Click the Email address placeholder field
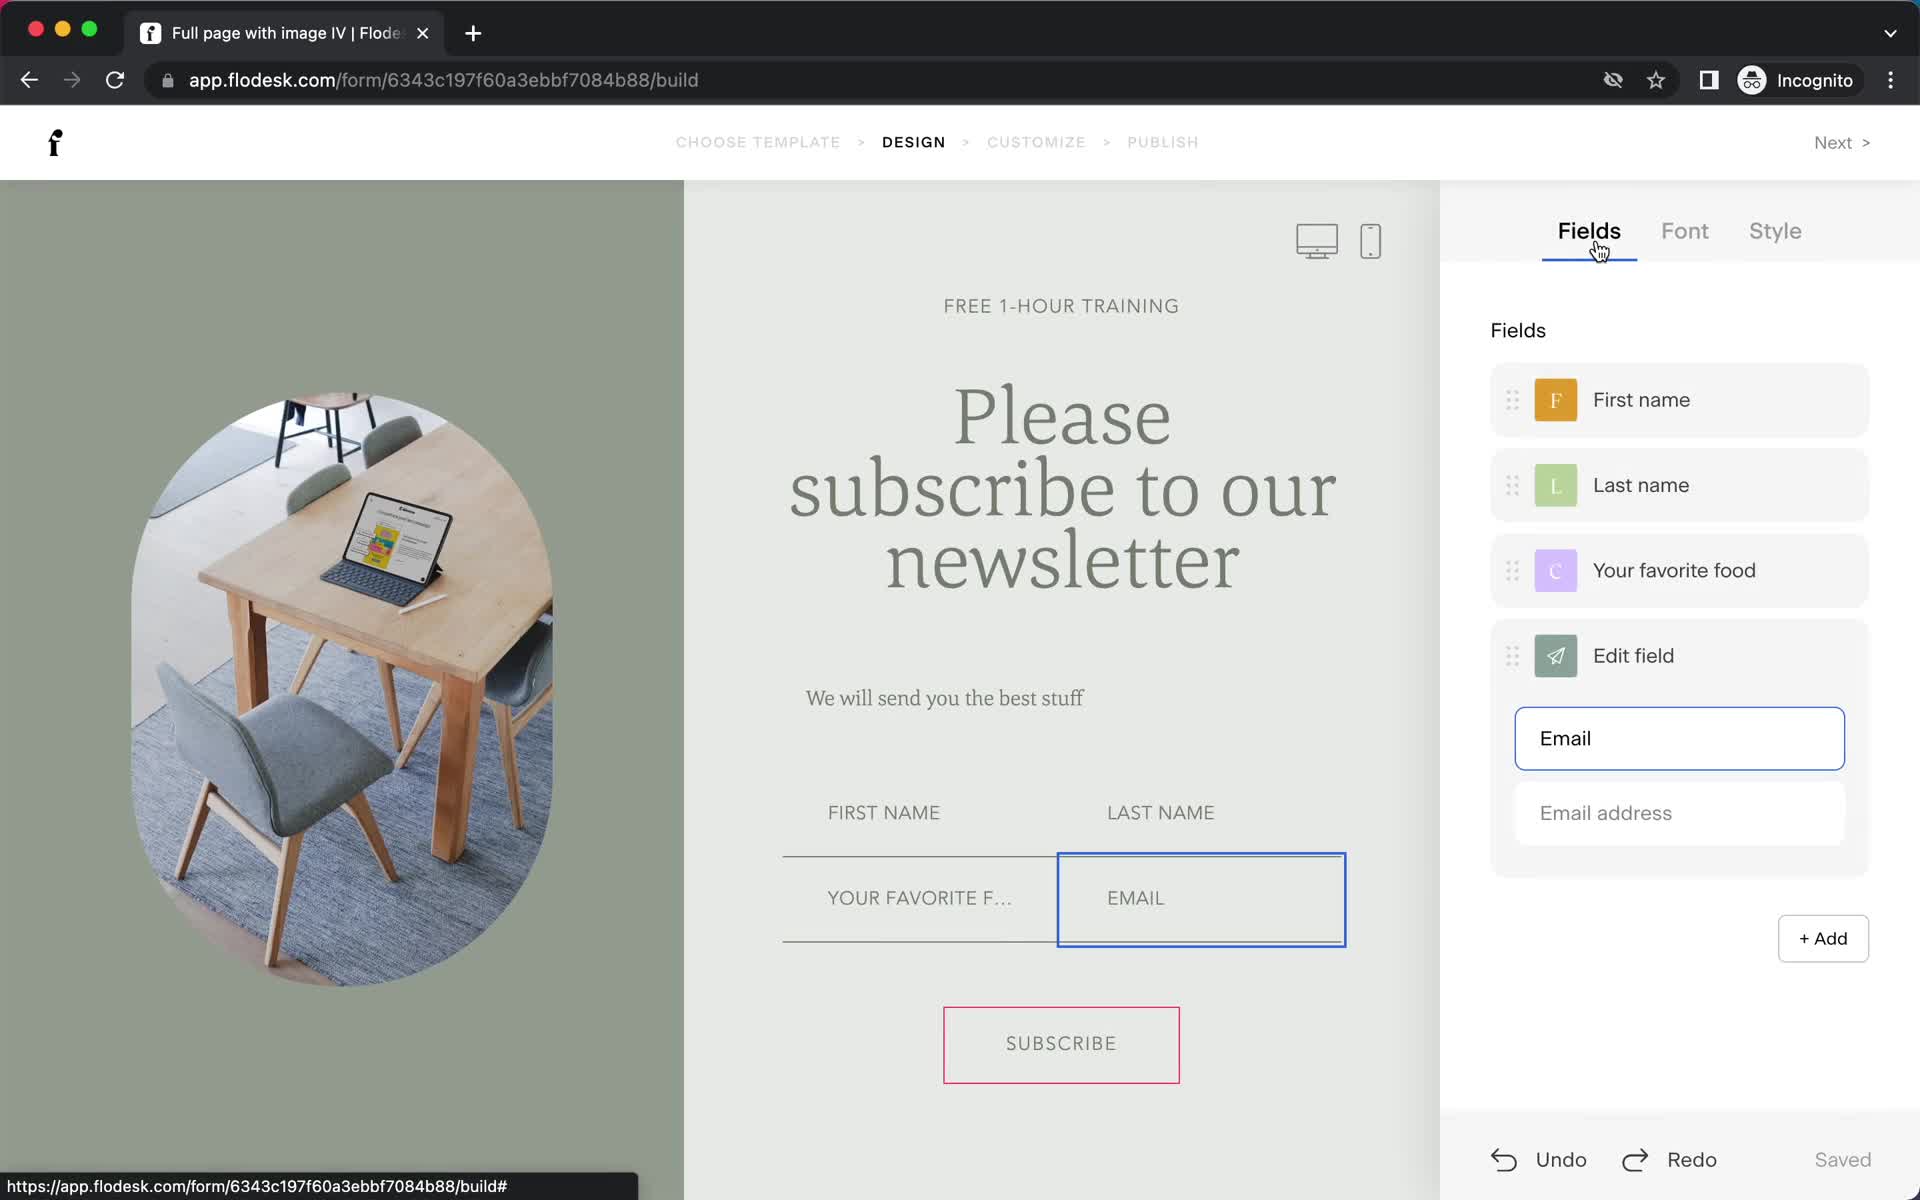 (1678, 813)
